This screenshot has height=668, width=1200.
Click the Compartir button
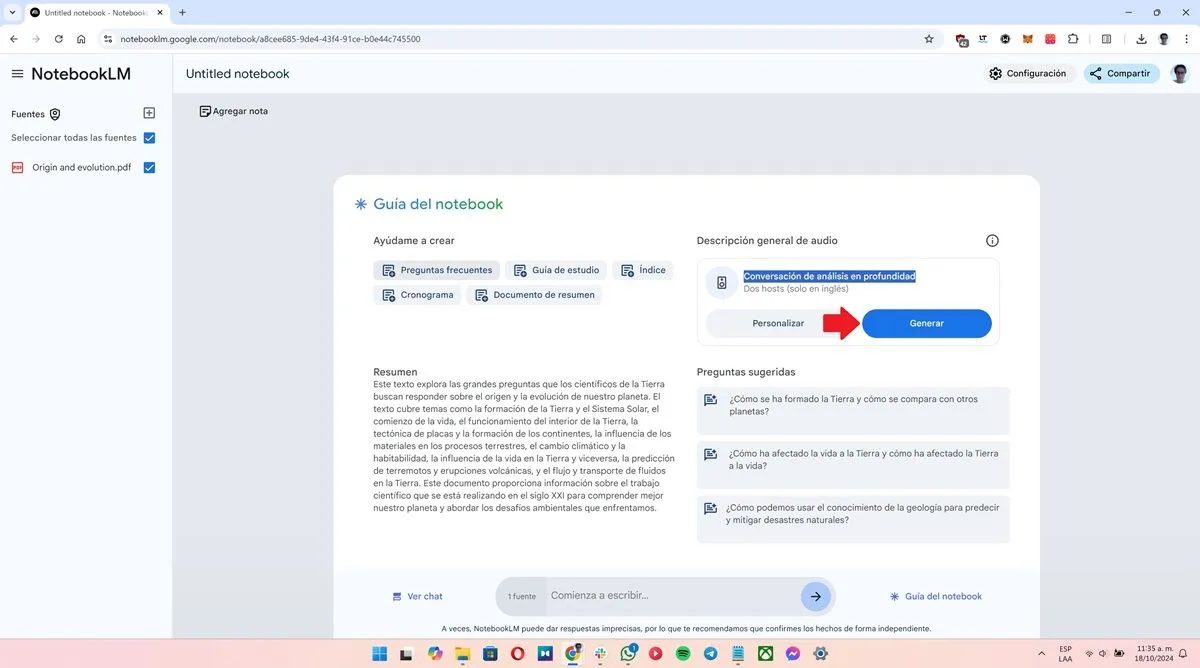1121,74
